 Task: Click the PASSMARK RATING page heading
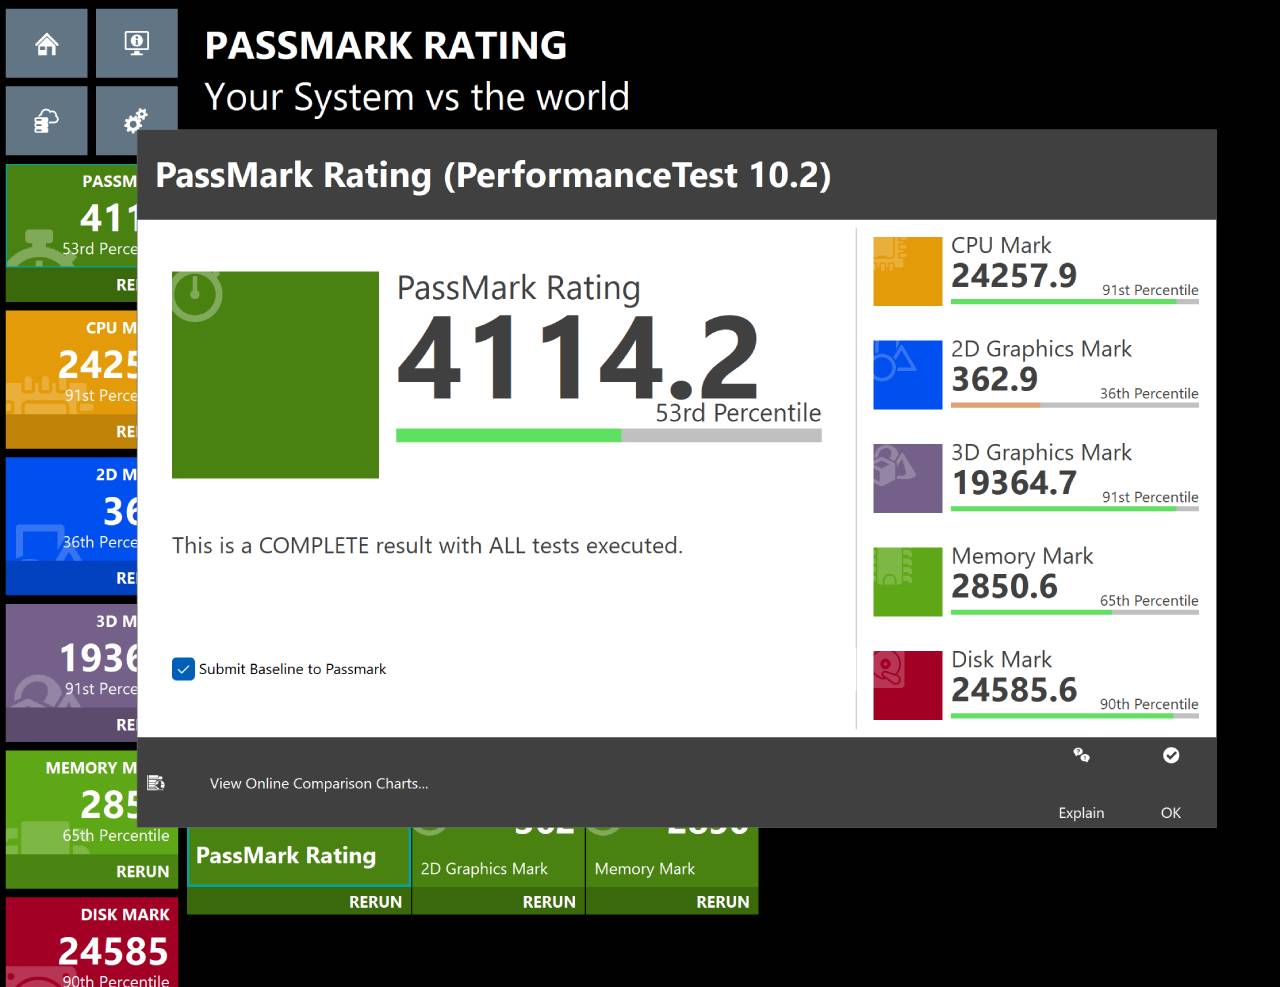pyautogui.click(x=385, y=46)
